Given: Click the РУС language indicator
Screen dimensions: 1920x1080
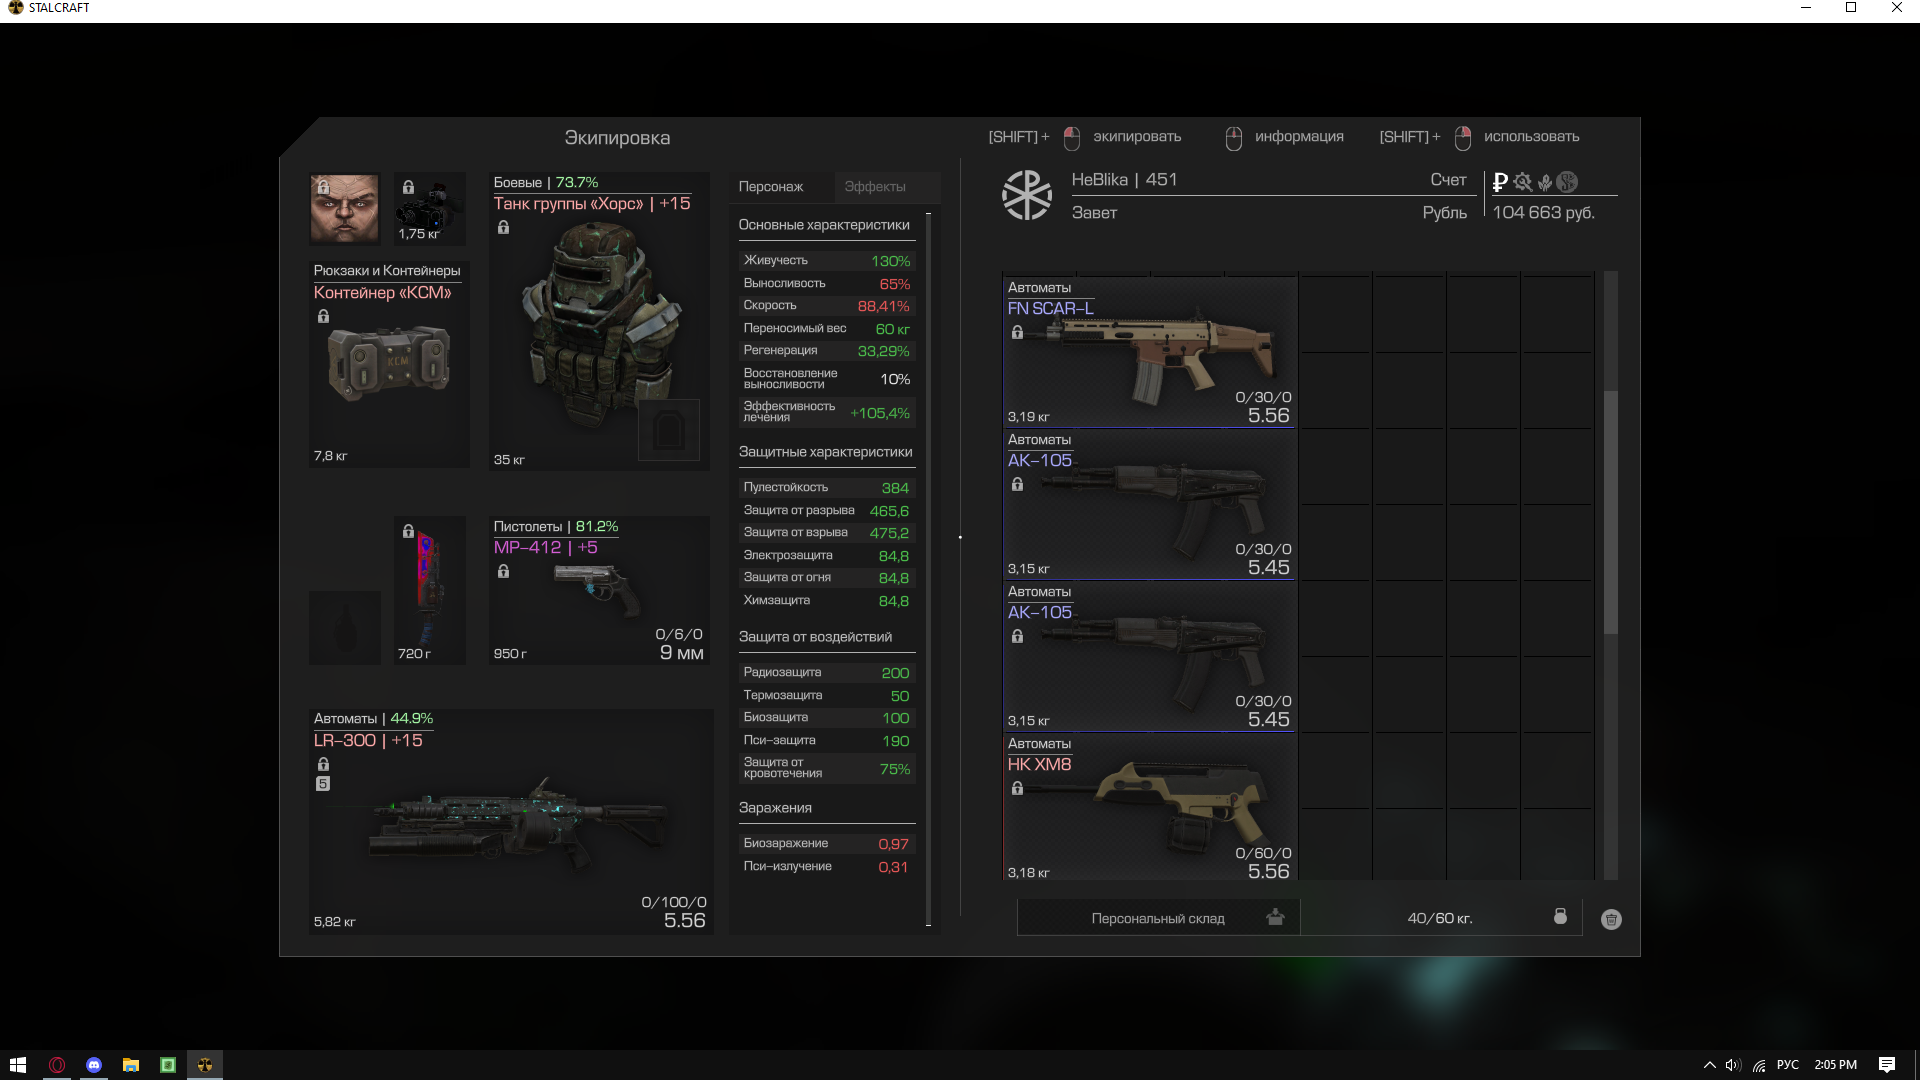Looking at the screenshot, I should coord(1788,1065).
